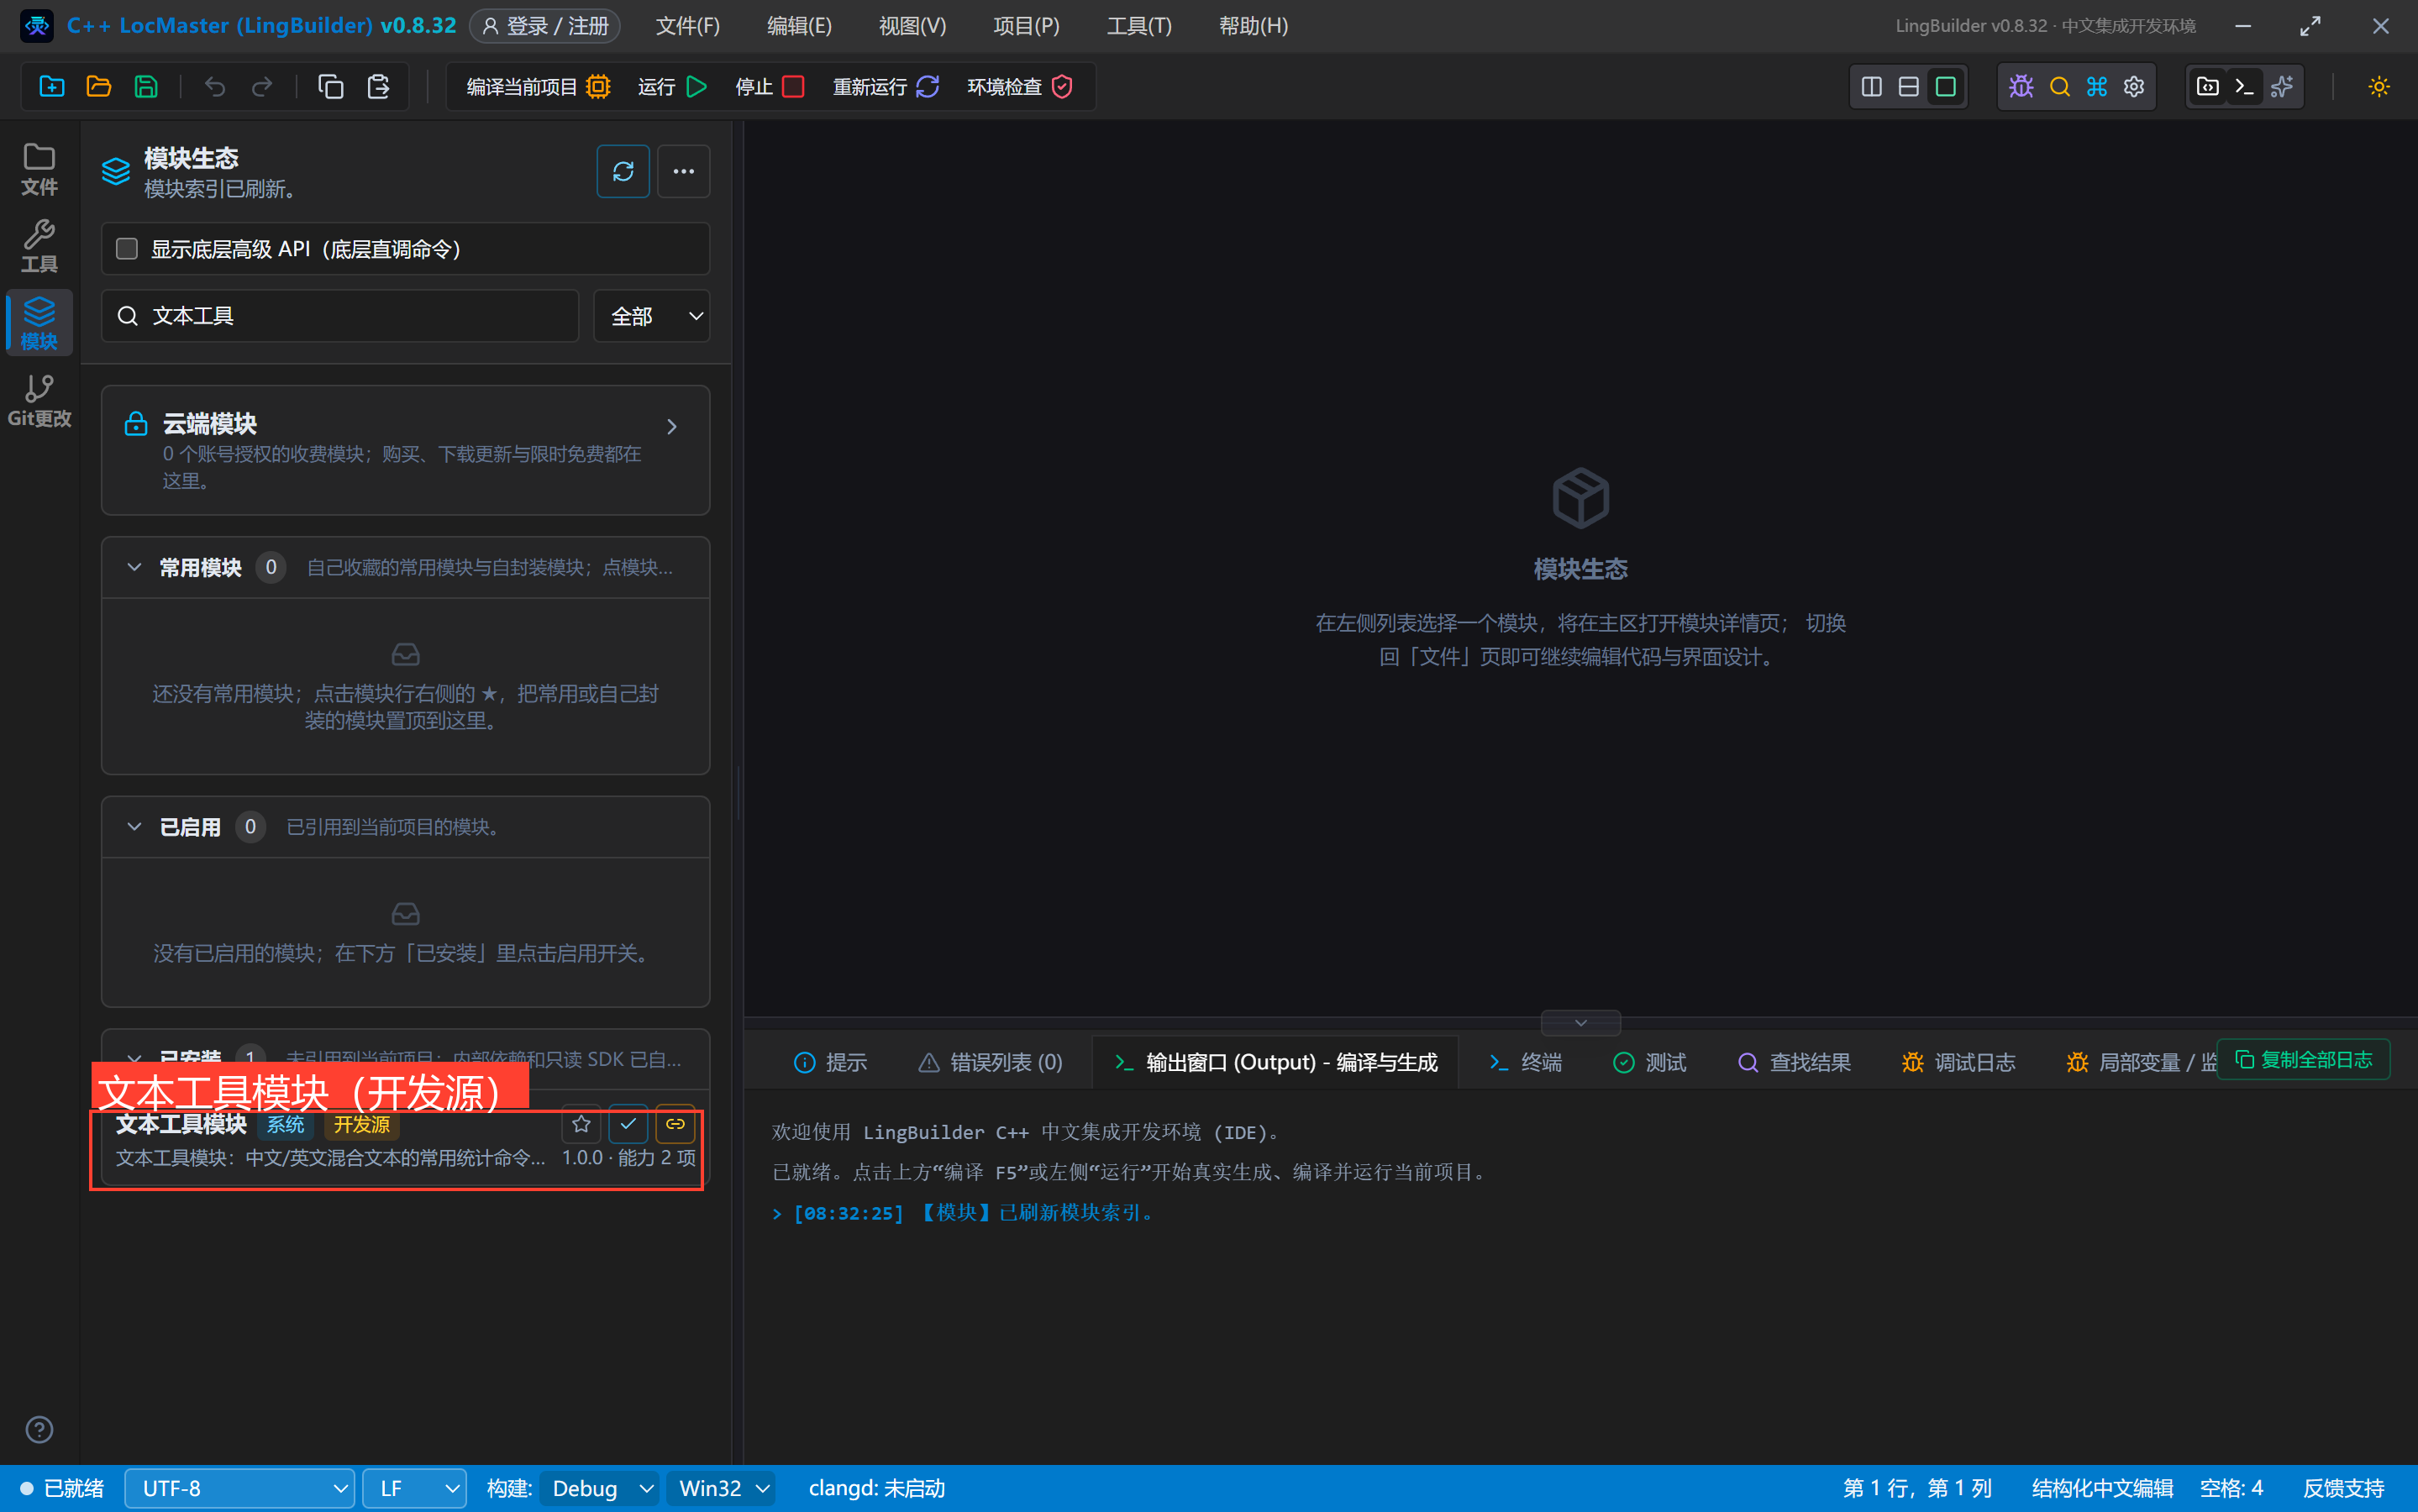The height and width of the screenshot is (1512, 2418).
Task: Click 复制全部日志 button
Action: pyautogui.click(x=2303, y=1060)
